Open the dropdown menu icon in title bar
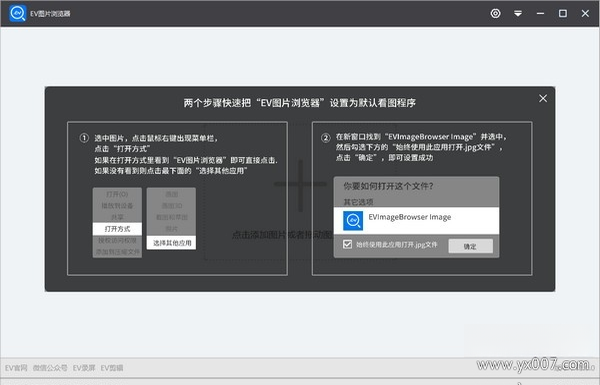The height and width of the screenshot is (385, 600). point(518,13)
